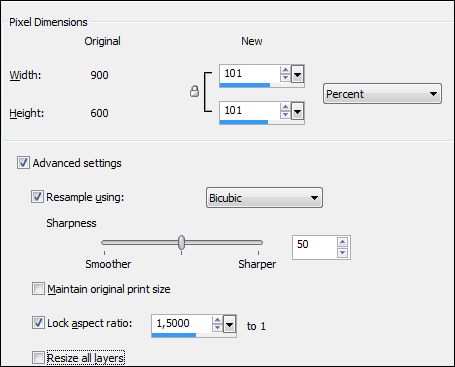Decrease new Height with down arrow
Image resolution: width=455 pixels, height=367 pixels.
coord(285,115)
